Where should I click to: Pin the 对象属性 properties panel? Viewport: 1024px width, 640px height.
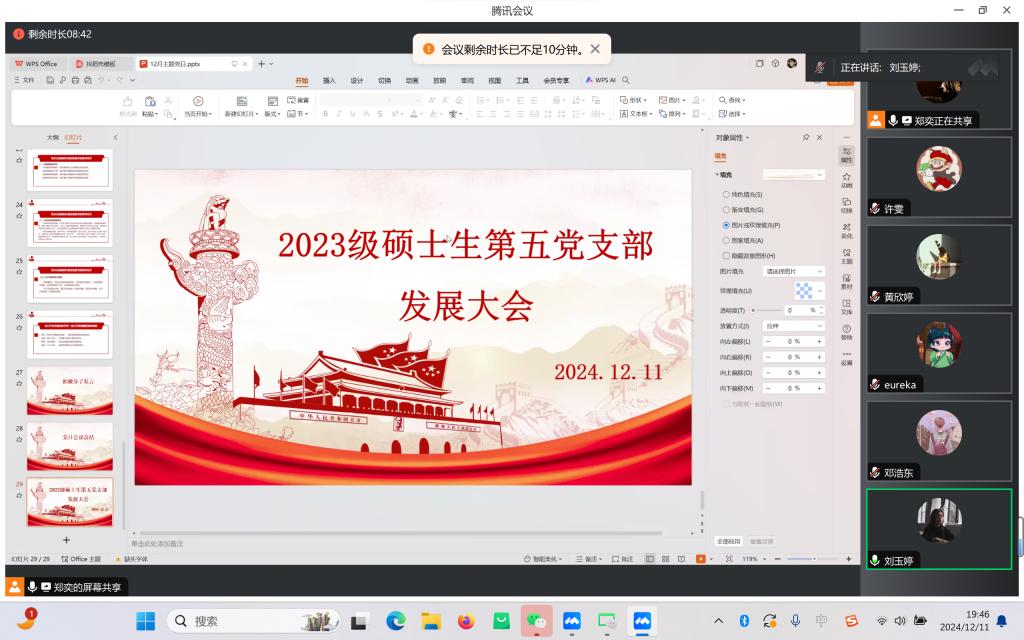[x=806, y=137]
